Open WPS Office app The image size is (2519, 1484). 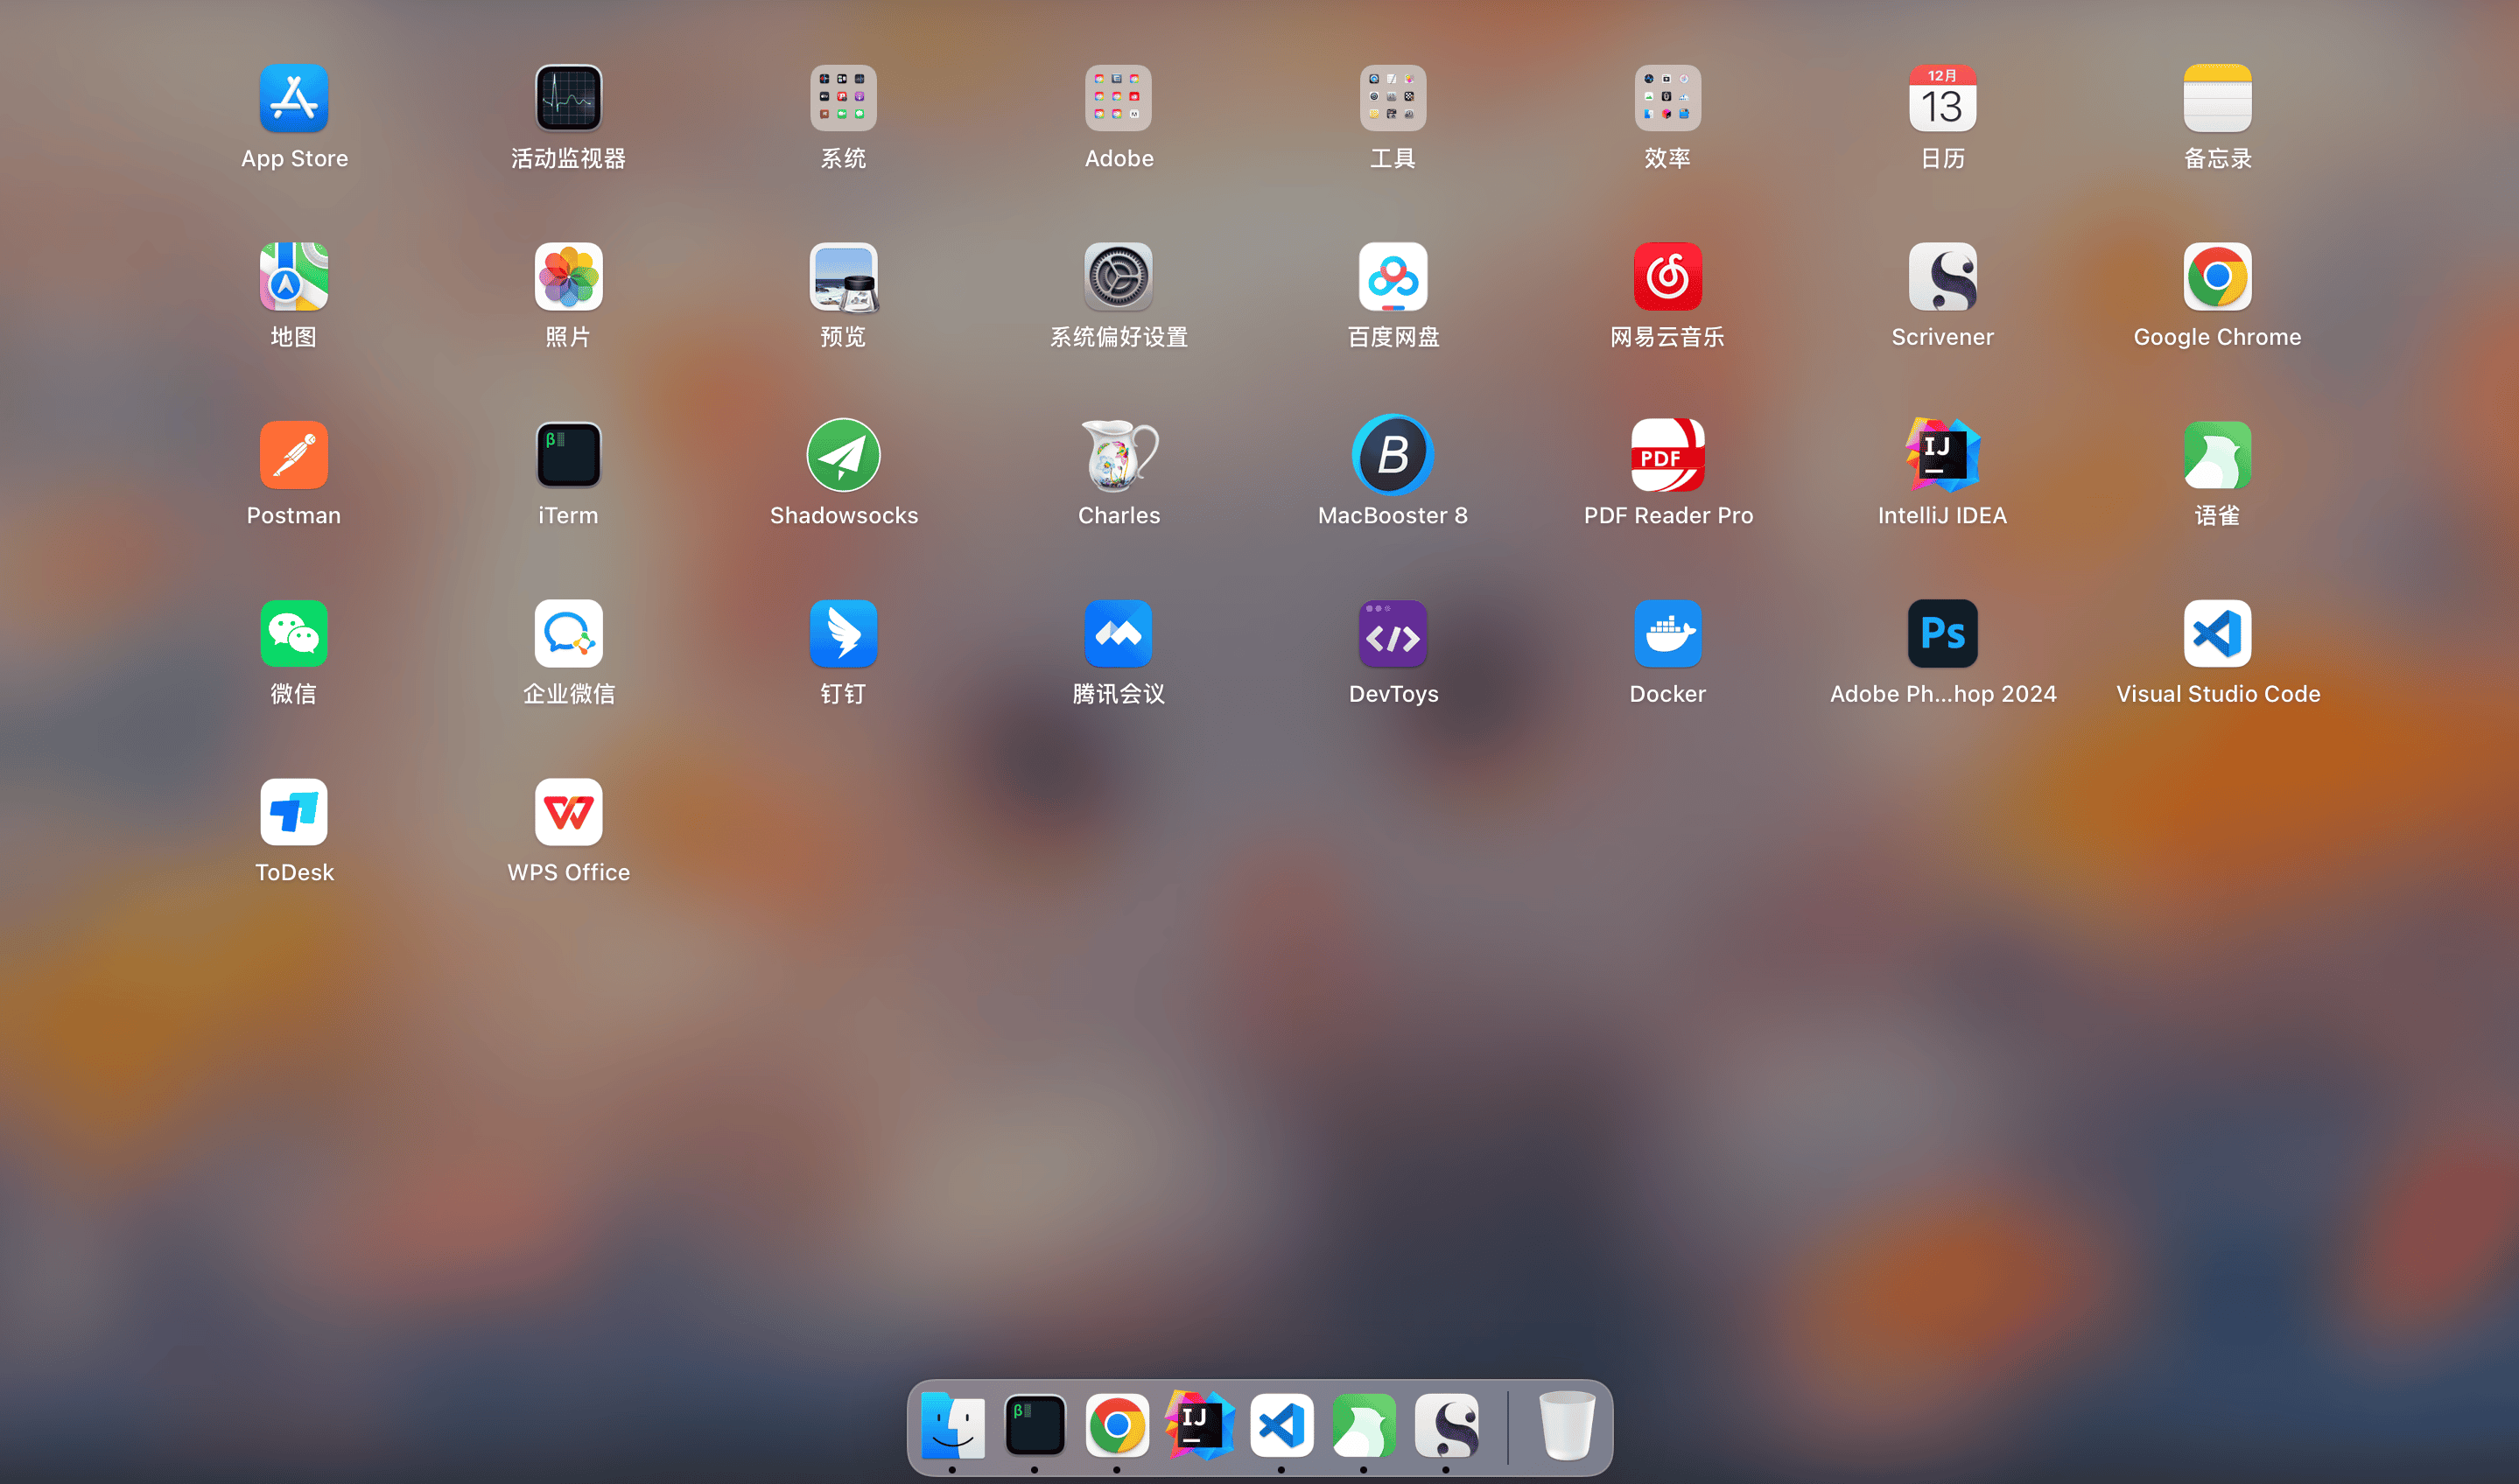click(x=568, y=812)
